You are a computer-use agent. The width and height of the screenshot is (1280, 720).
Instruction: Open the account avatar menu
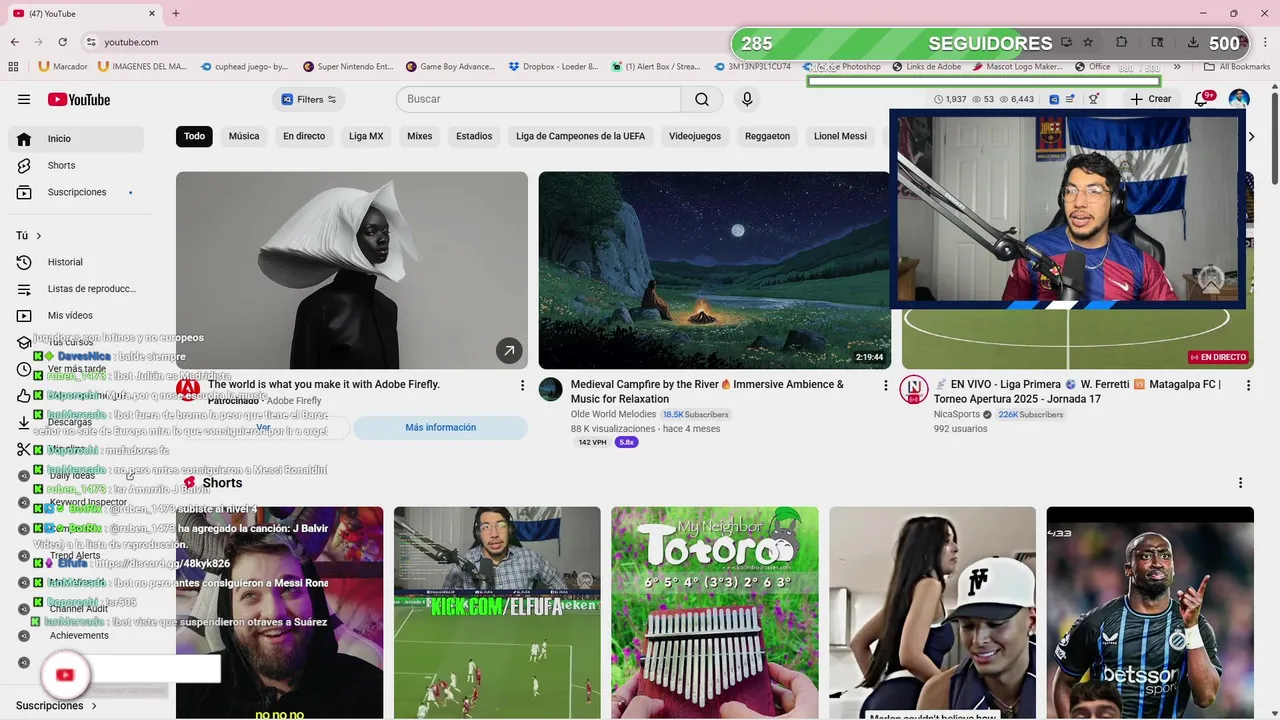[1239, 99]
